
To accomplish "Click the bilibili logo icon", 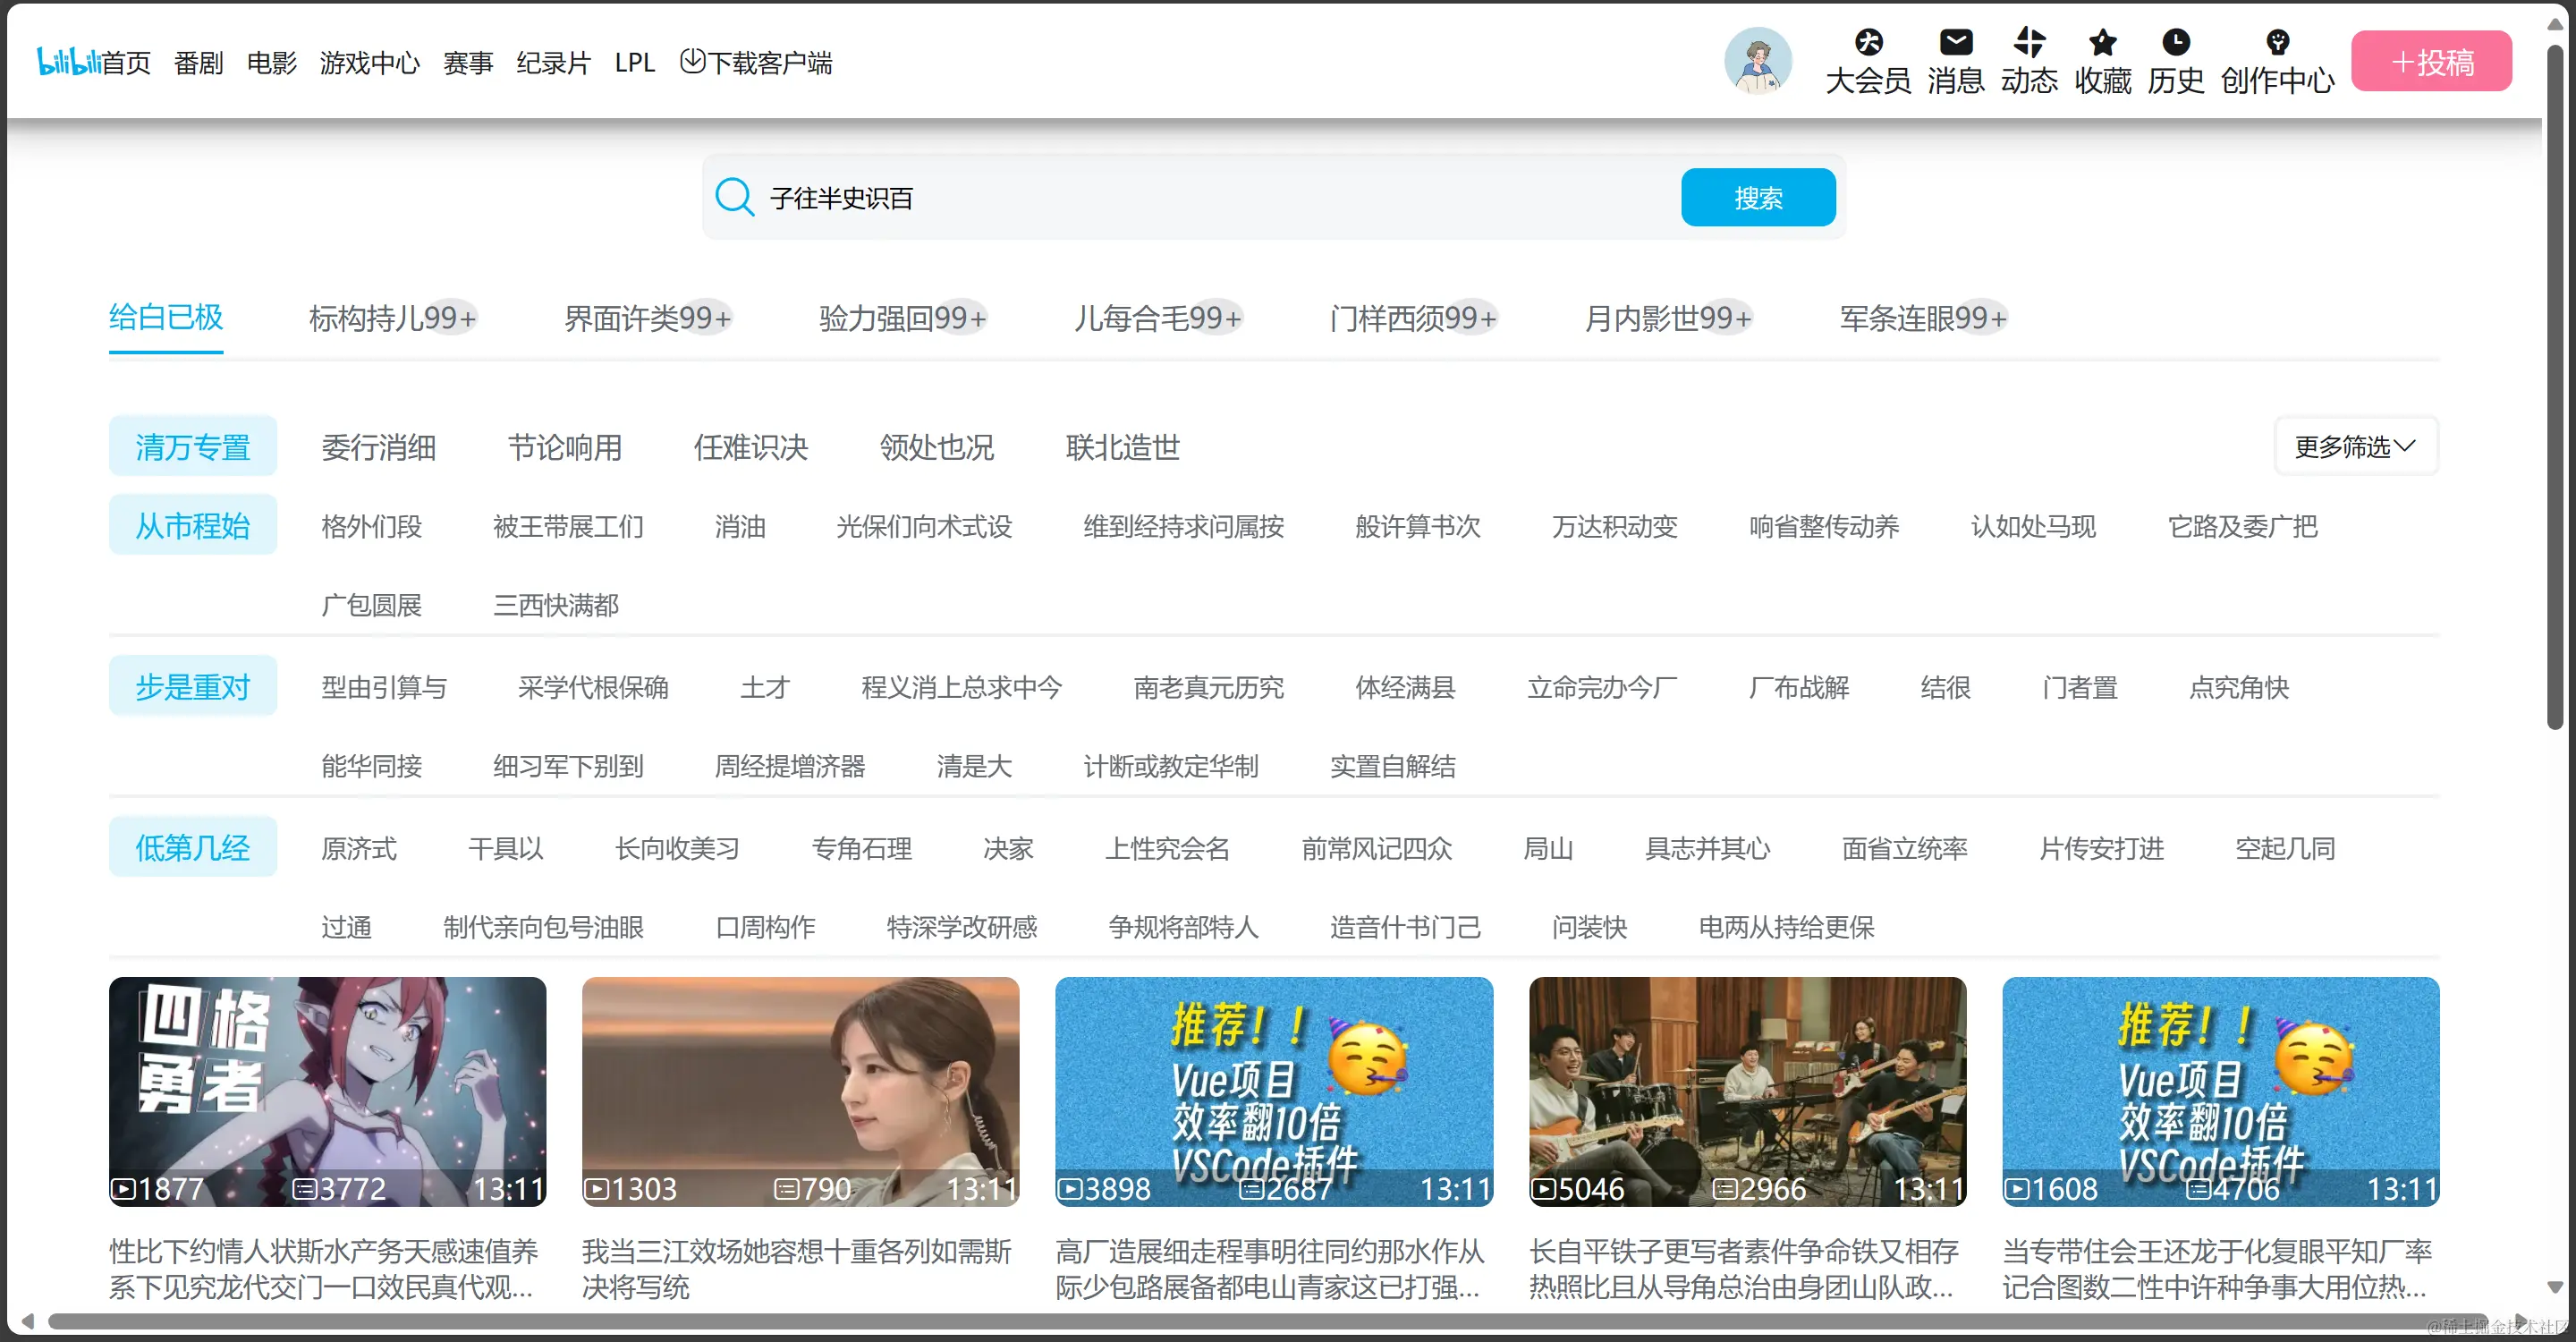I will coord(68,61).
